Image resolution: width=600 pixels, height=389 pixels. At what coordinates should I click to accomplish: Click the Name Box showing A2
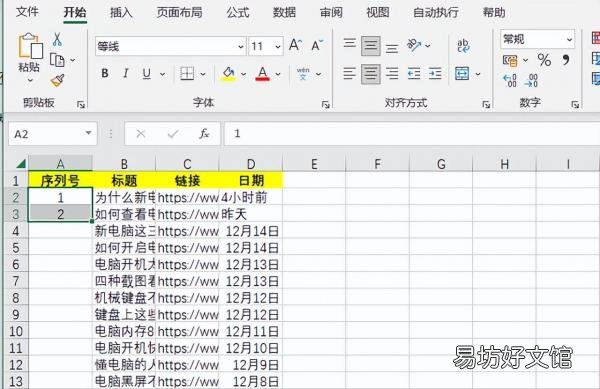[53, 134]
